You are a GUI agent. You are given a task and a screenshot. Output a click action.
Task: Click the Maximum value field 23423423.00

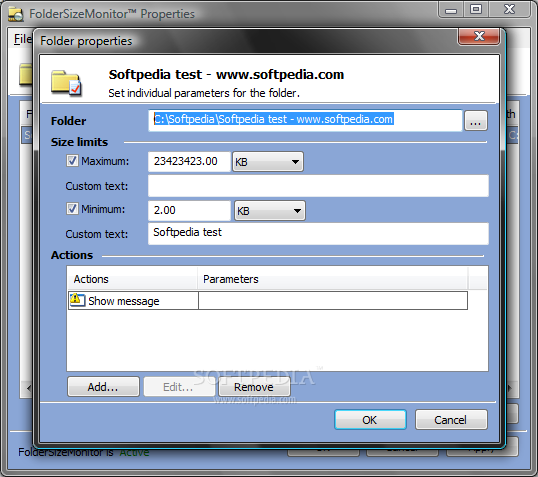[x=189, y=162]
